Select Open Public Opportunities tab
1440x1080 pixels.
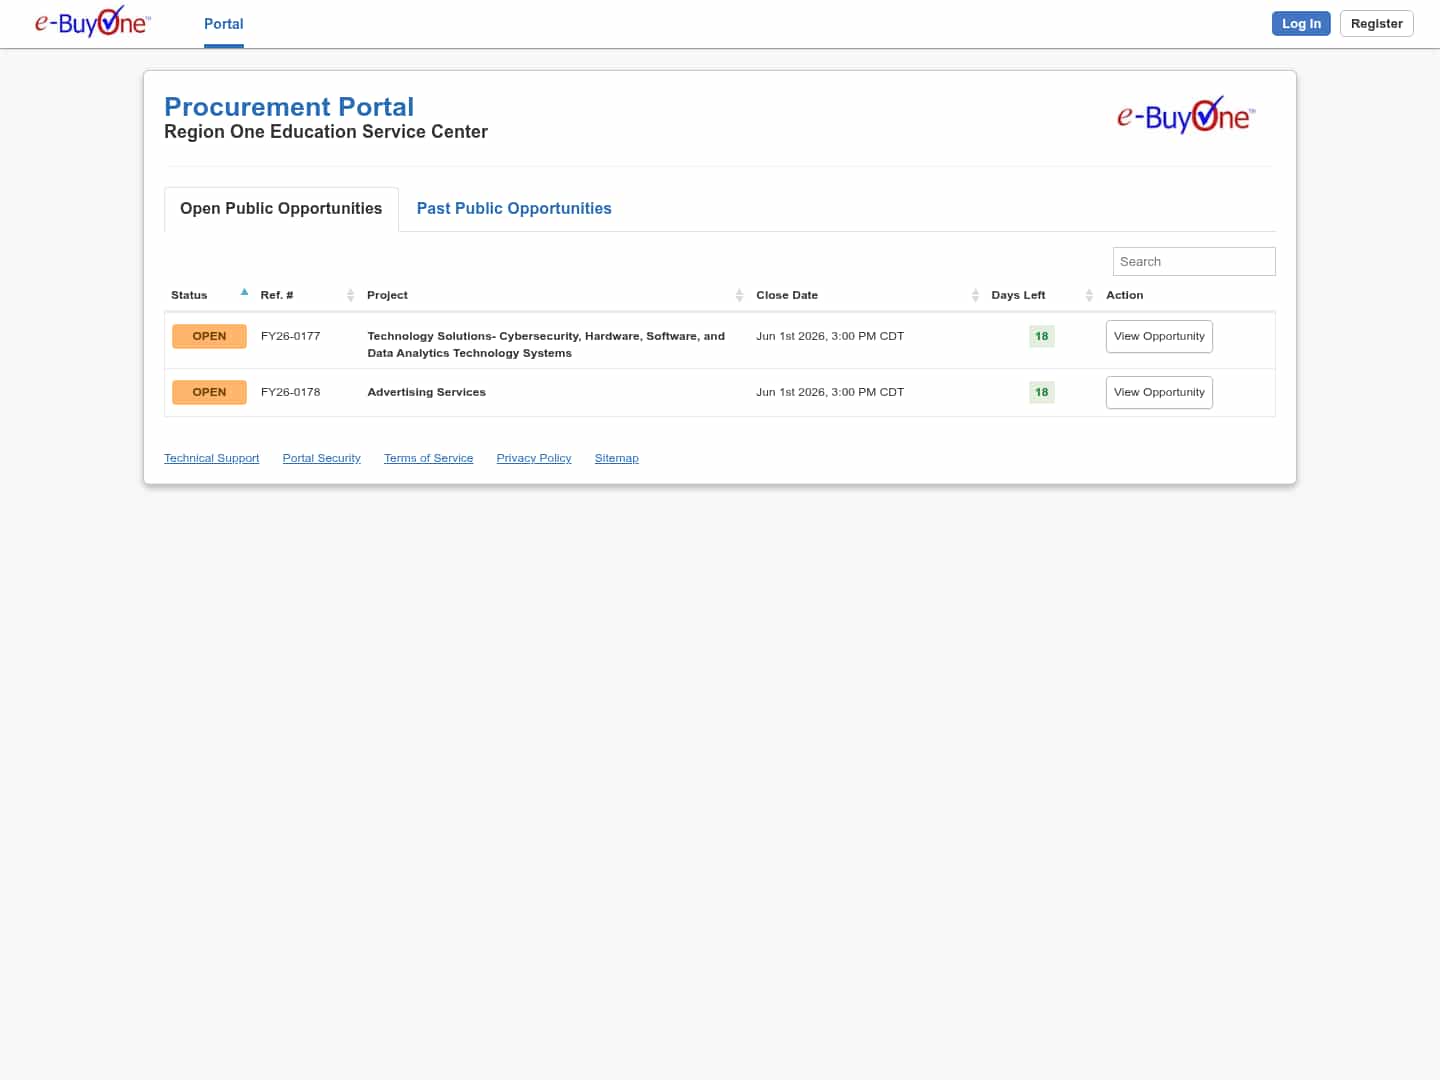tap(281, 209)
